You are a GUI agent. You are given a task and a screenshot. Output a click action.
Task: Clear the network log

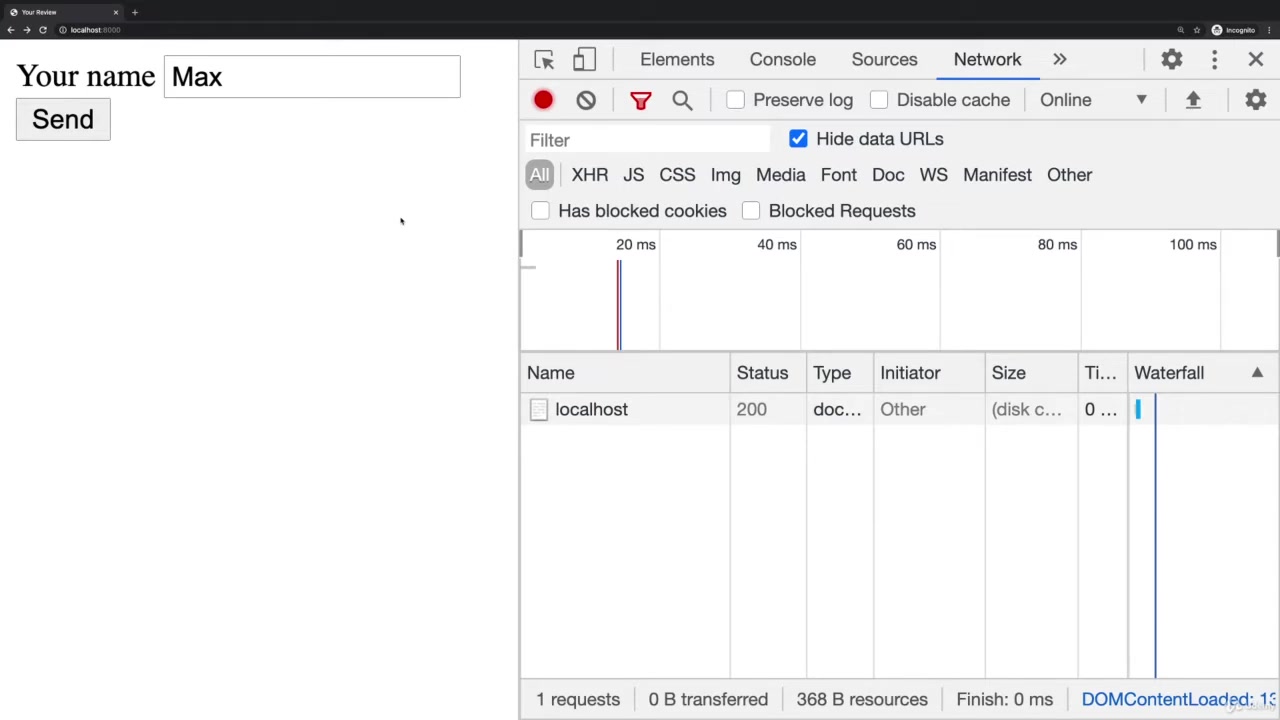coord(586,100)
